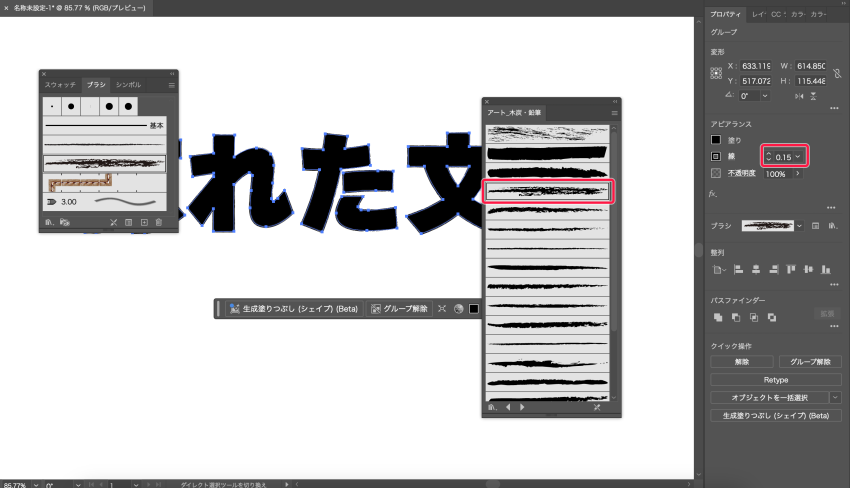Click remove brush stroke icon in charcoal library panel
Screen dimensions: 850x488
pos(597,407)
